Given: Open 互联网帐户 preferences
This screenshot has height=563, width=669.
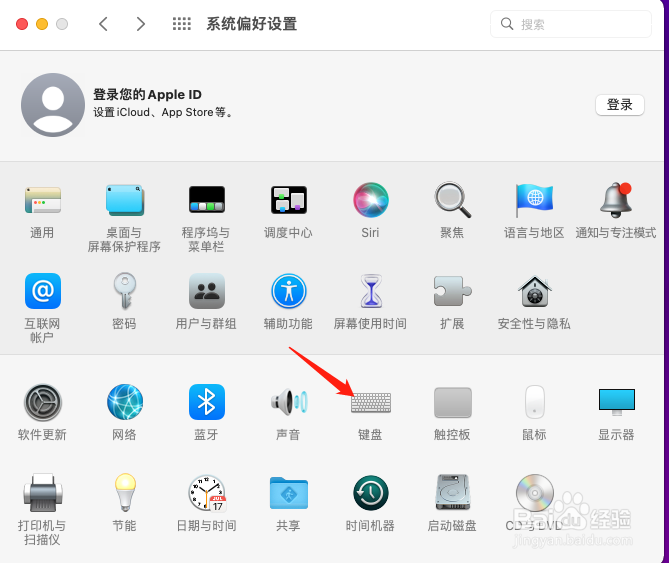Looking at the screenshot, I should click(x=43, y=291).
